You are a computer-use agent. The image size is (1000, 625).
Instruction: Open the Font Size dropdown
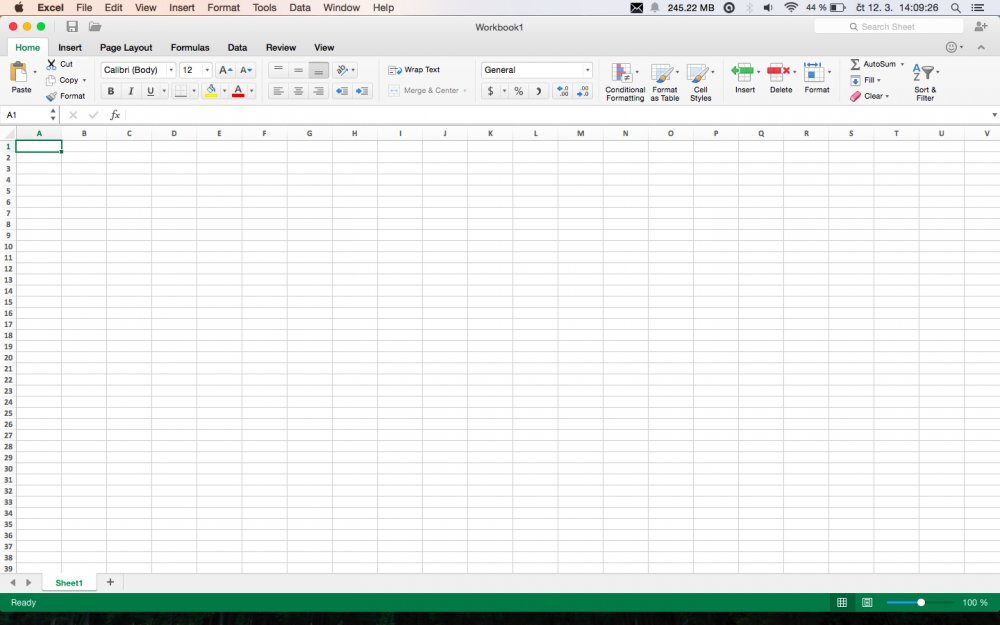click(x=195, y=69)
